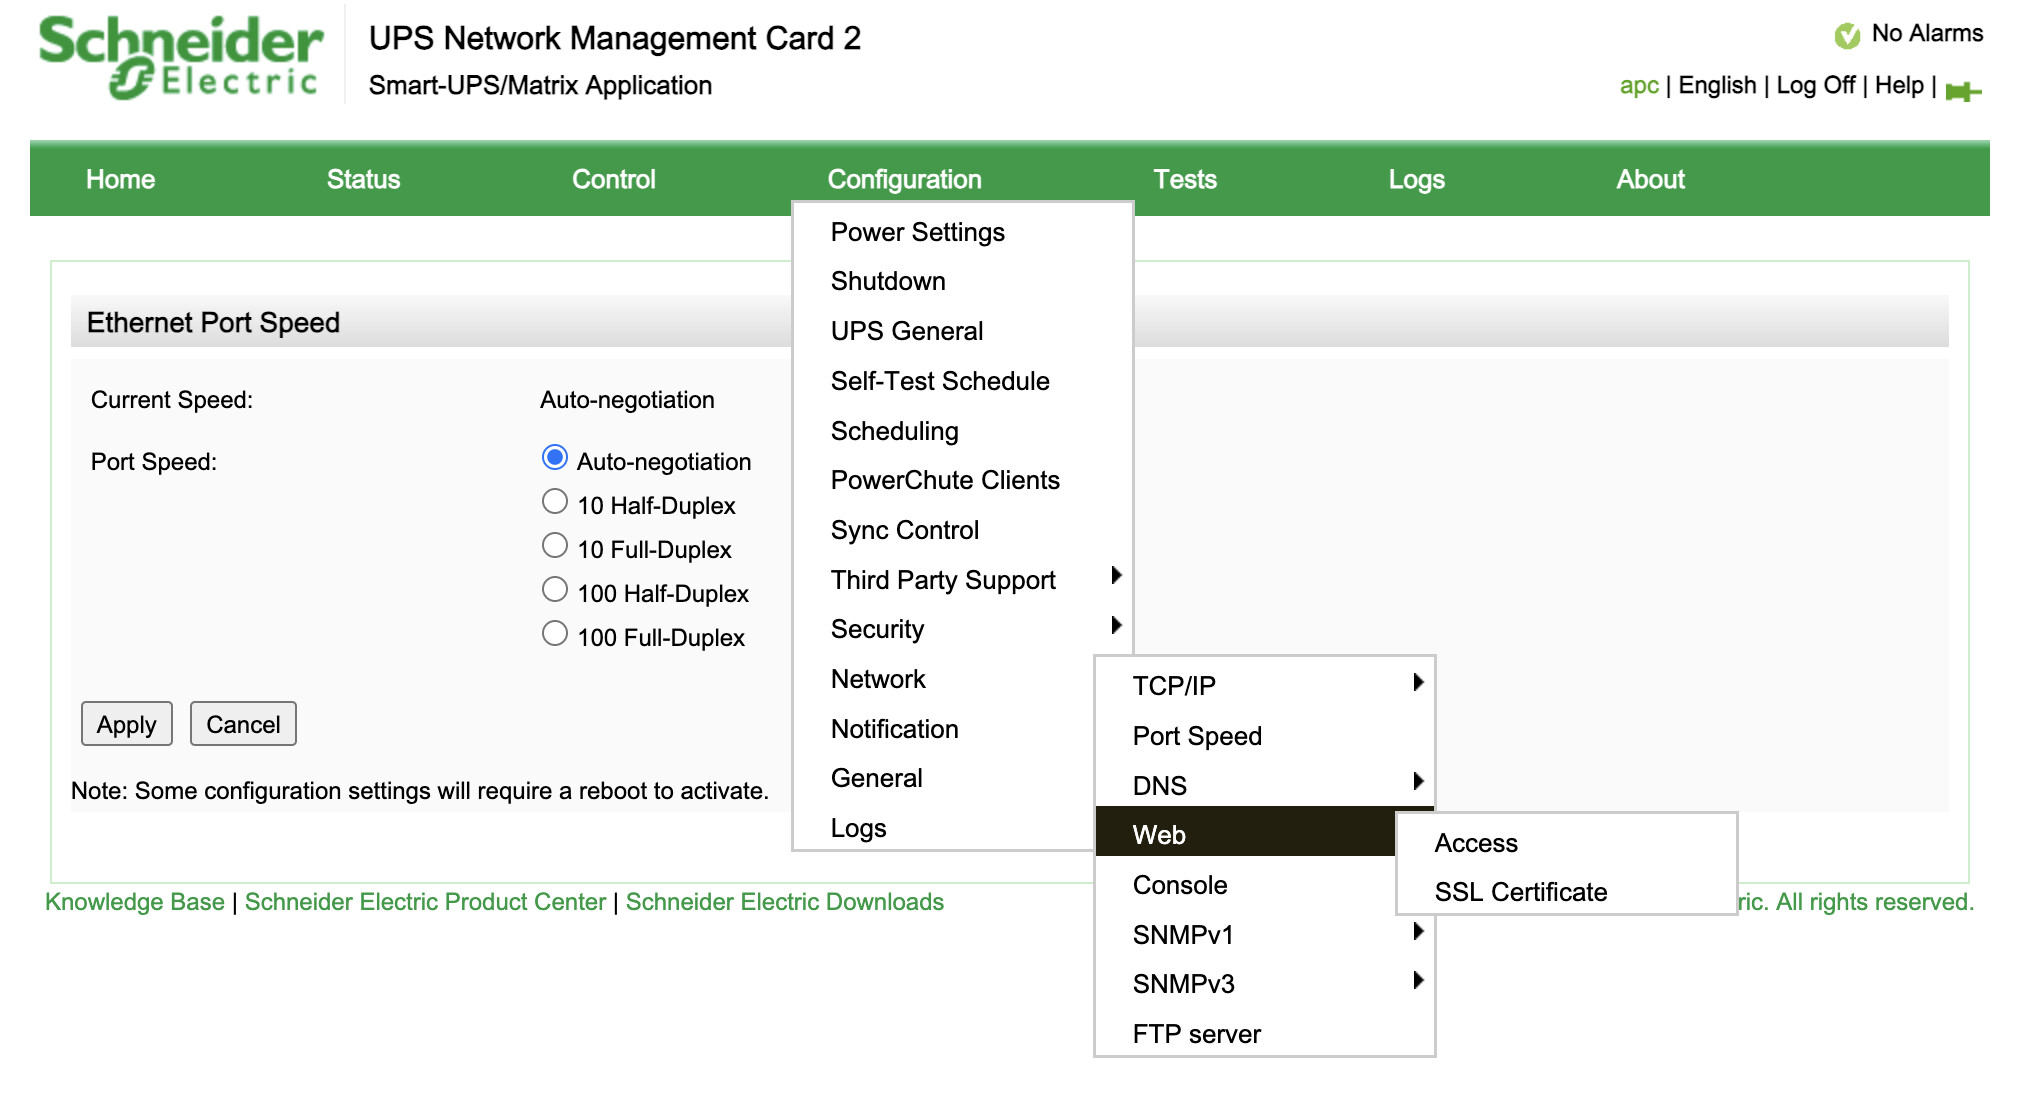The image size is (2042, 1106).
Task: Click the Cancel button
Action: pyautogui.click(x=243, y=724)
